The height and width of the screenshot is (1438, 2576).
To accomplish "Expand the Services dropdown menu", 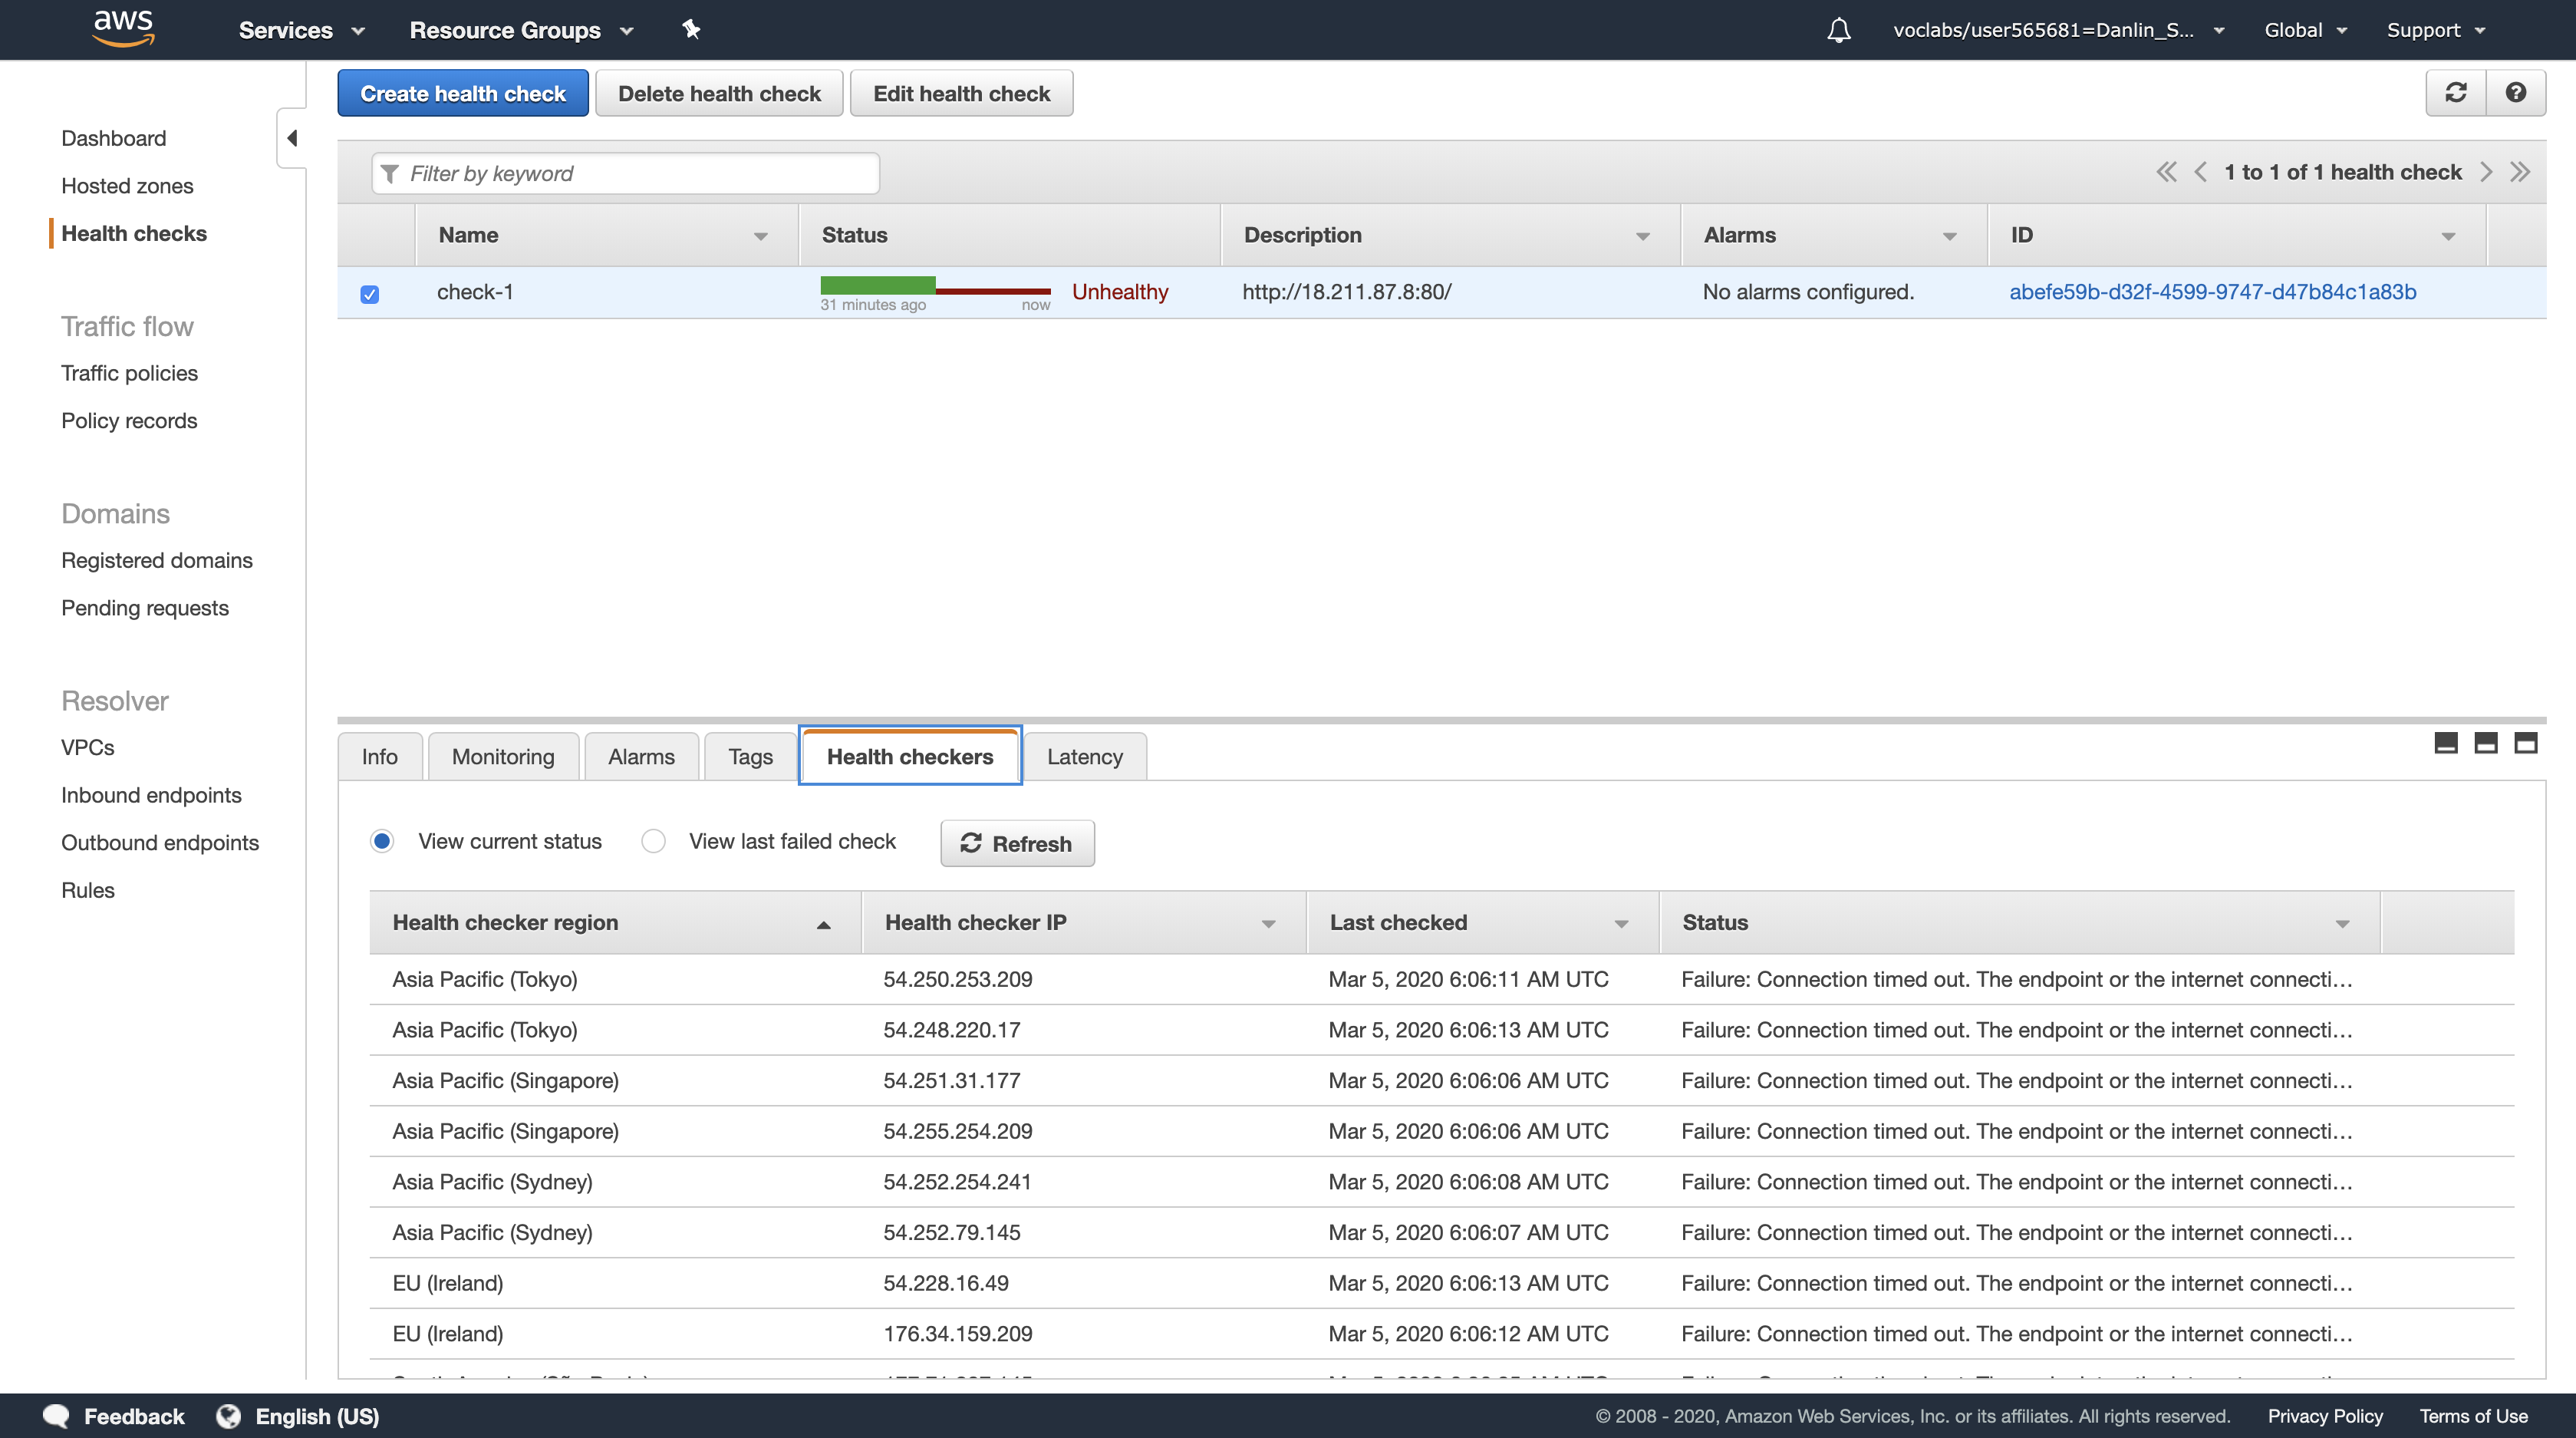I will [x=301, y=30].
